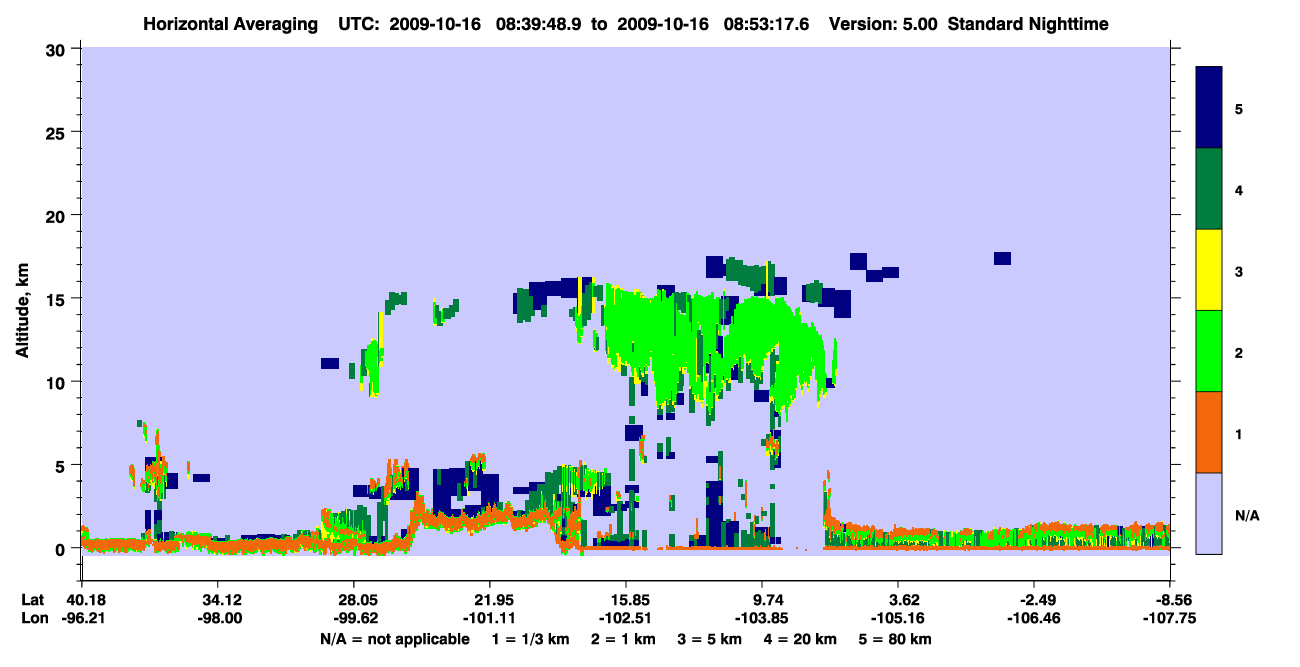Click the yellow colorbar segment labeled 3

tap(1209, 270)
